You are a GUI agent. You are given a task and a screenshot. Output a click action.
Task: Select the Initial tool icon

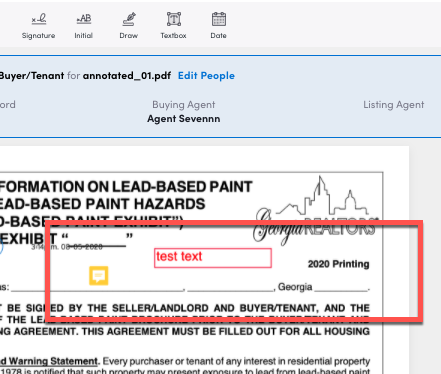pos(84,19)
